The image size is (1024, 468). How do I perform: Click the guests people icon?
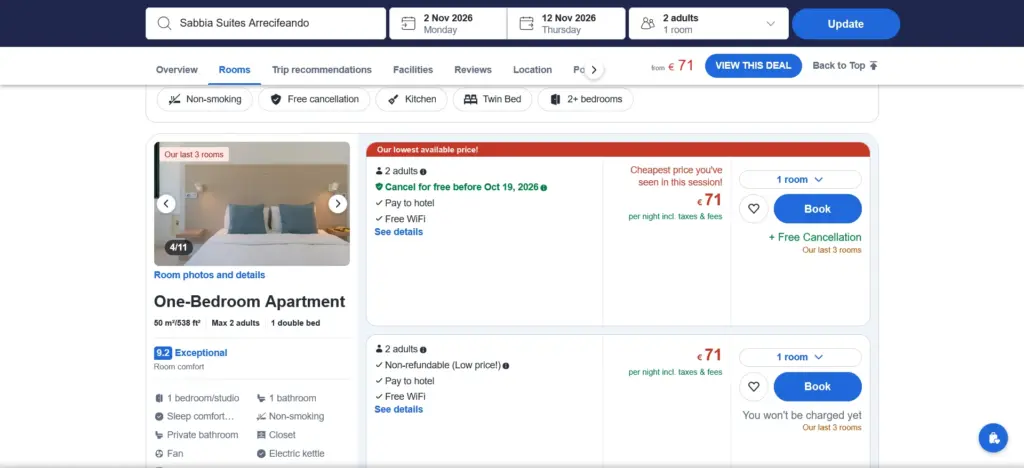pos(648,23)
